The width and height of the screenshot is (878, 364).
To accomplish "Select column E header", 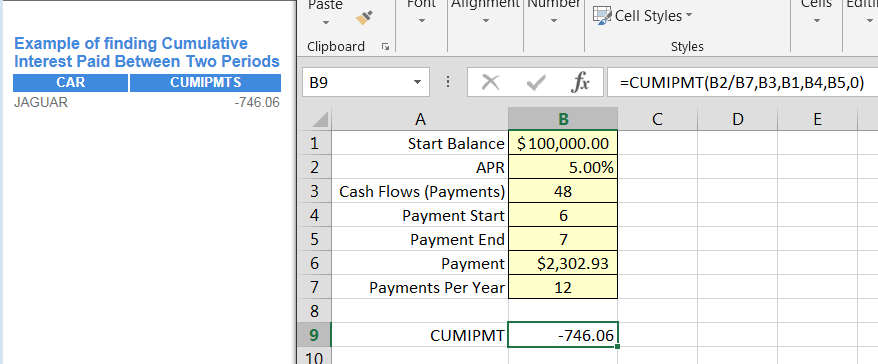I will [x=817, y=119].
